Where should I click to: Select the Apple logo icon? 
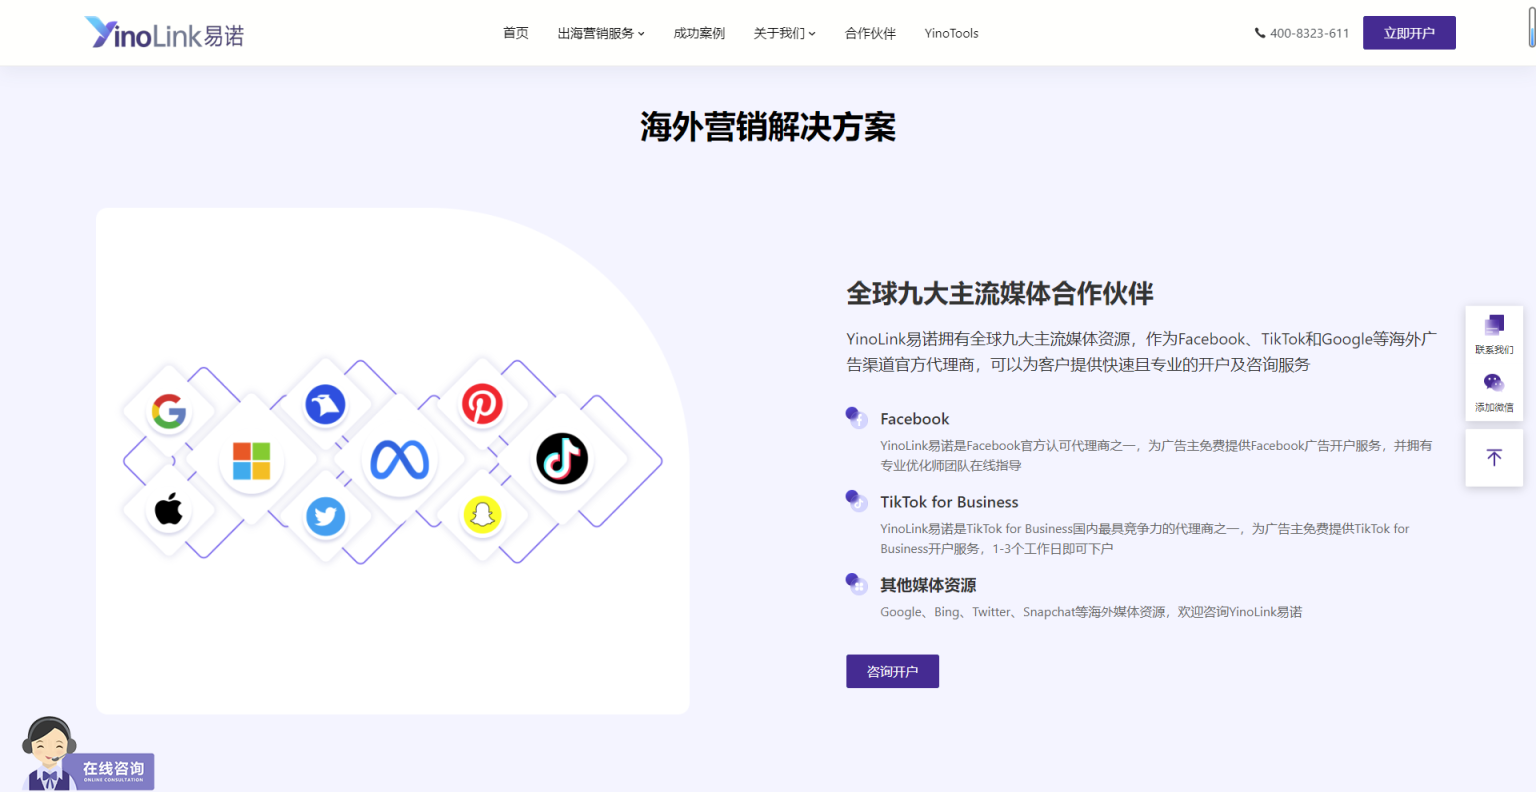(x=169, y=509)
